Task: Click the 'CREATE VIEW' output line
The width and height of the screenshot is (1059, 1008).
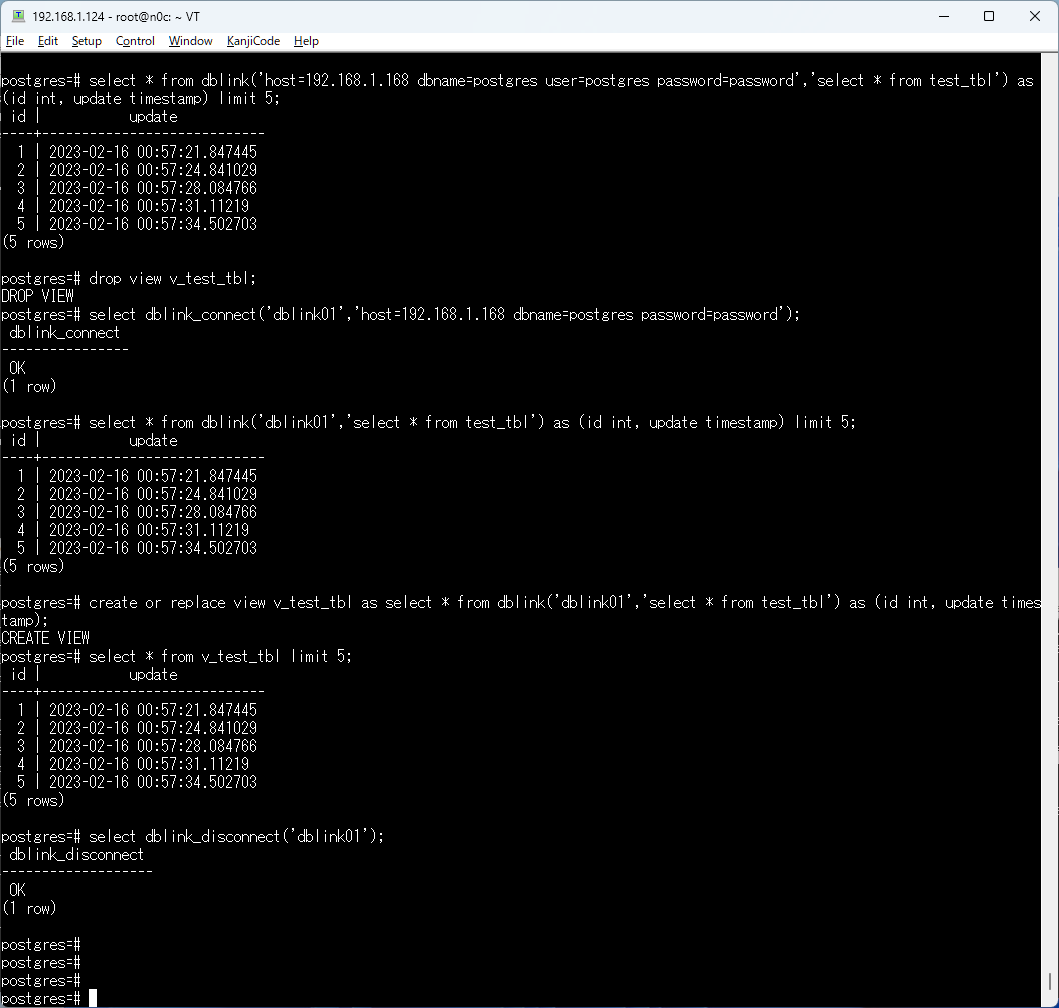Action: pyautogui.click(x=46, y=638)
